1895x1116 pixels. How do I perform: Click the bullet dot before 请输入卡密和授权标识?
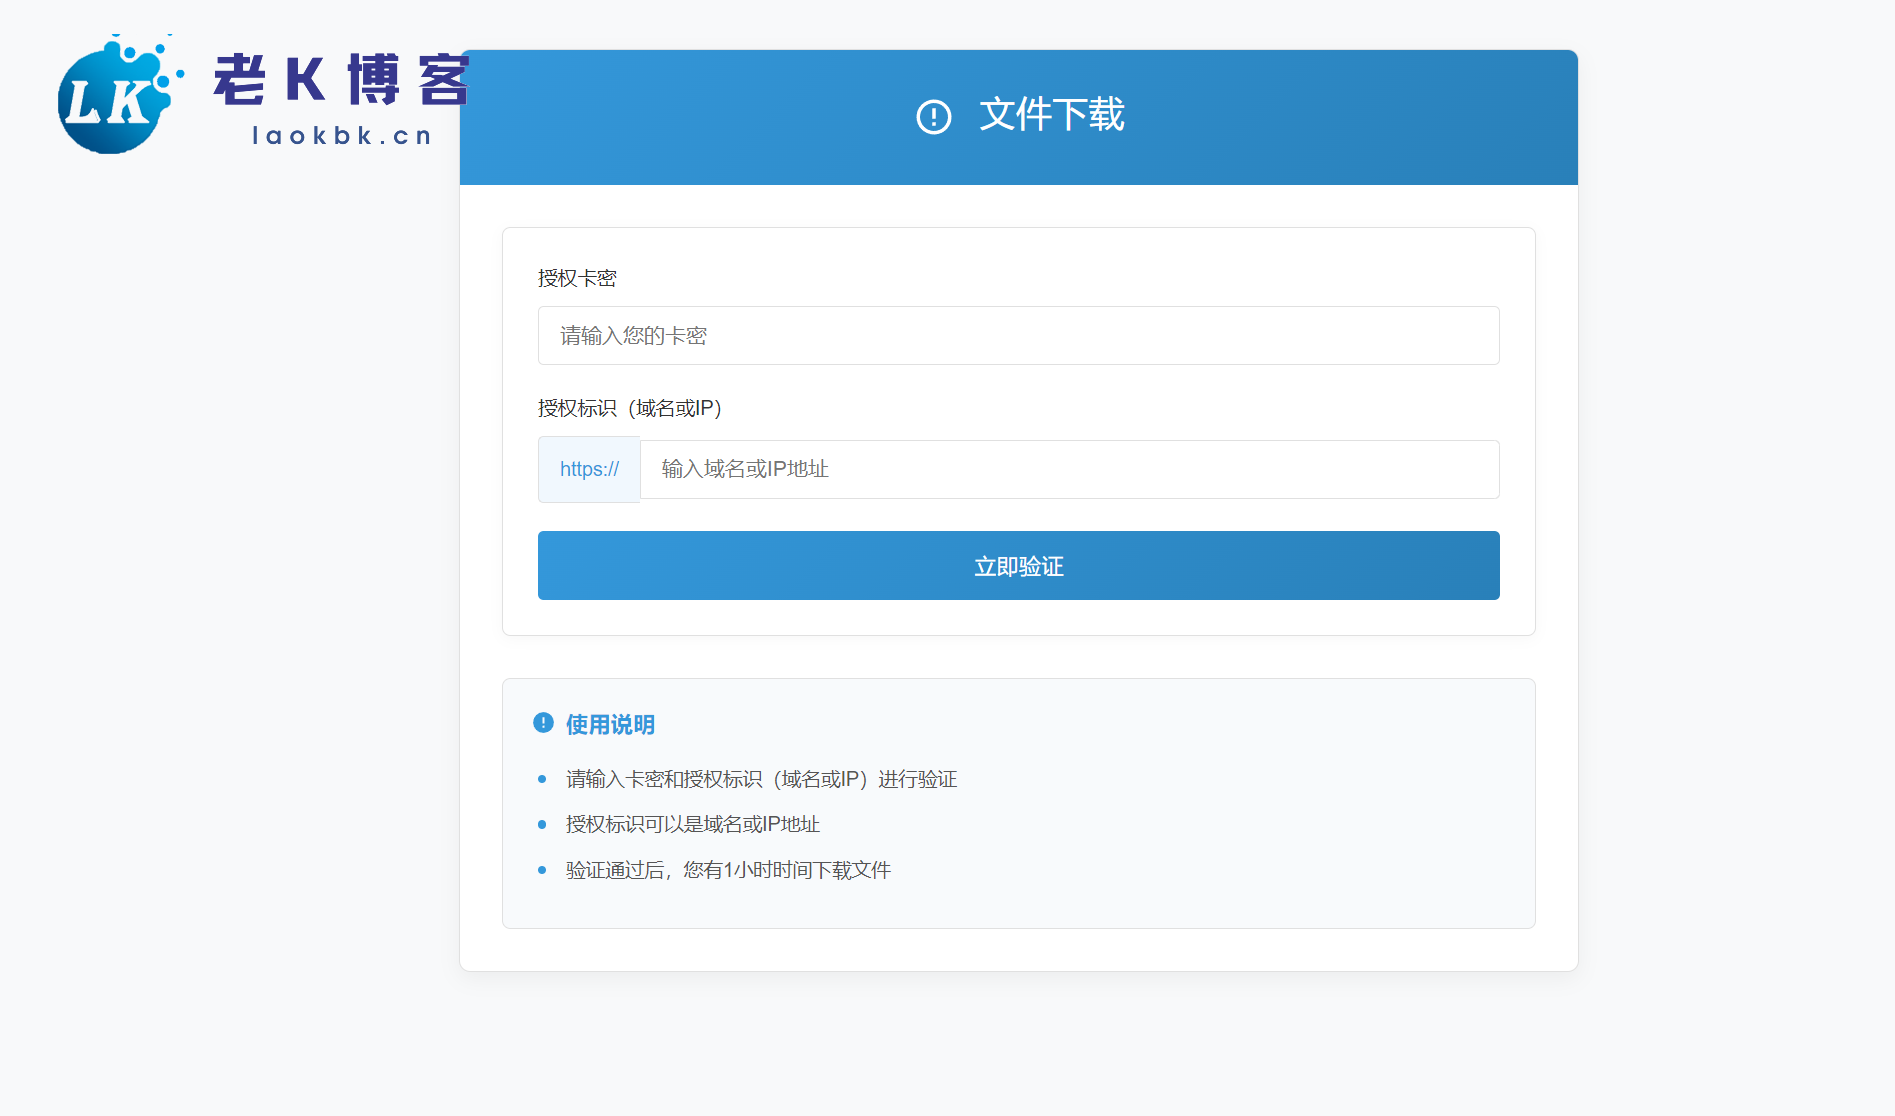(x=542, y=779)
